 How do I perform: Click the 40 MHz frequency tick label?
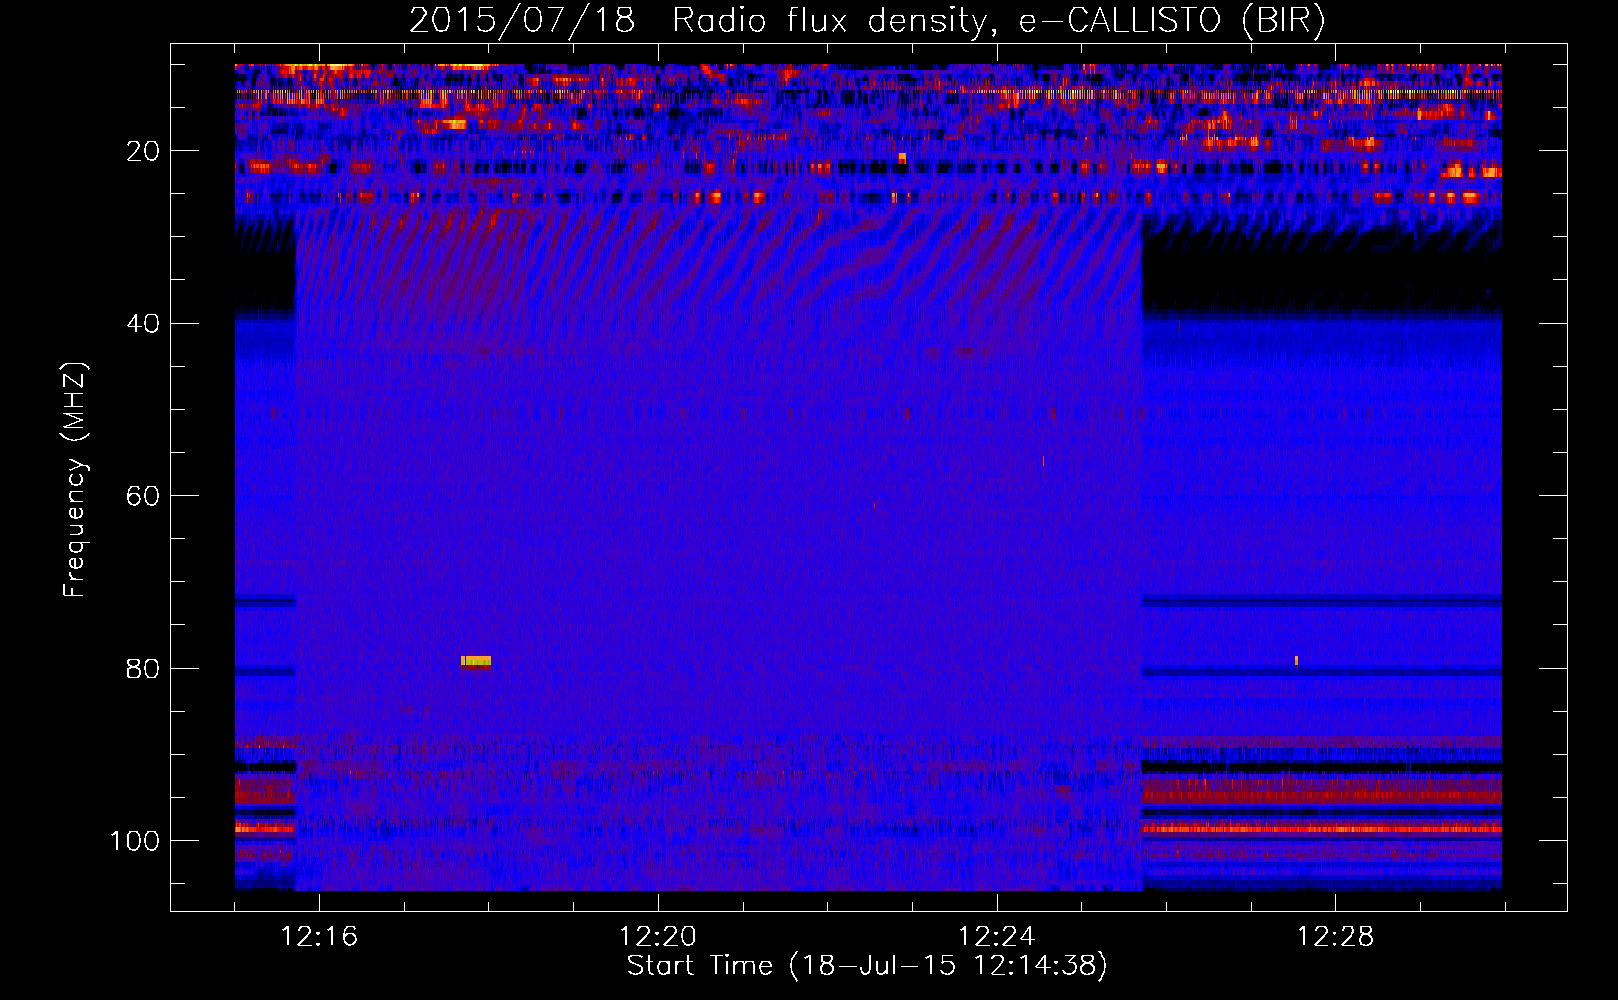pos(144,324)
